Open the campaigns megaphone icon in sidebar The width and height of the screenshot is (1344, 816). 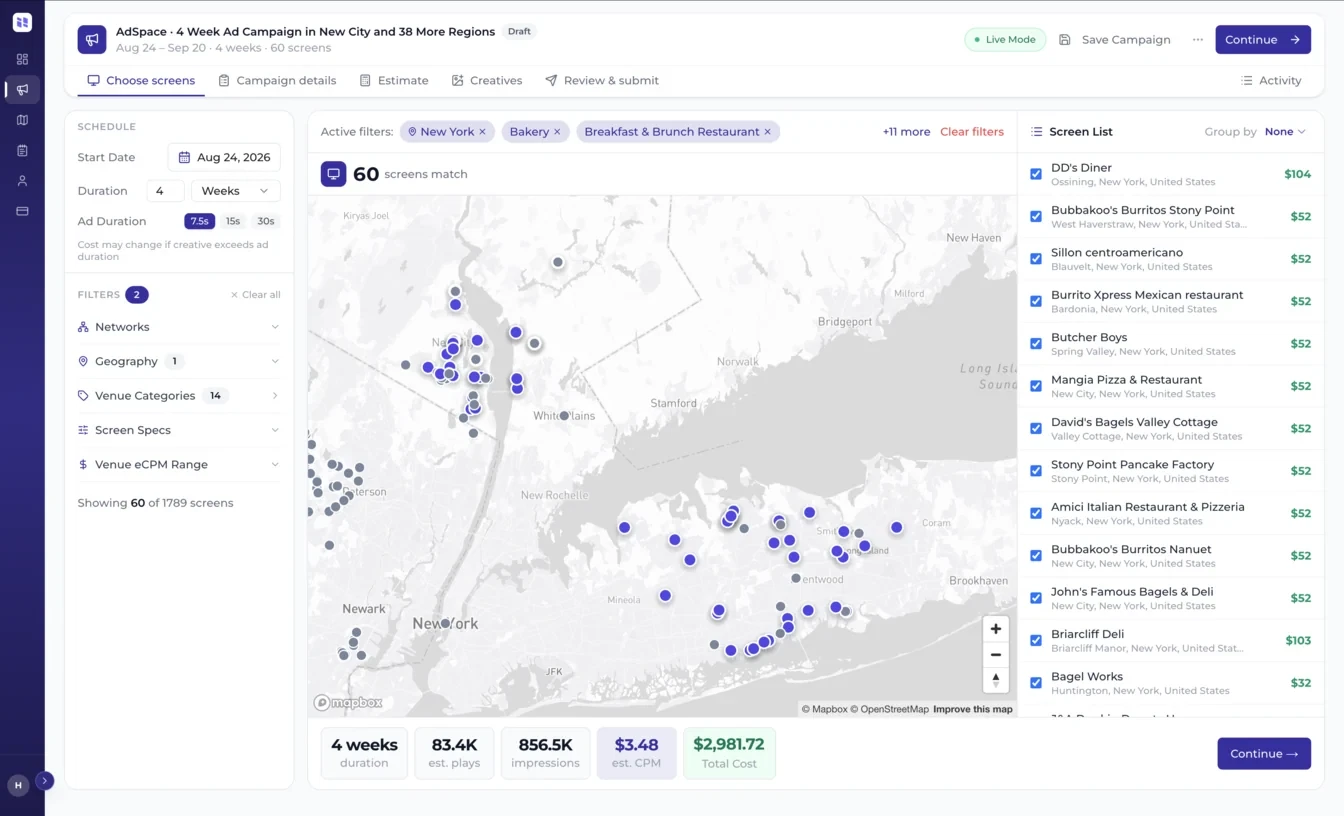point(22,90)
